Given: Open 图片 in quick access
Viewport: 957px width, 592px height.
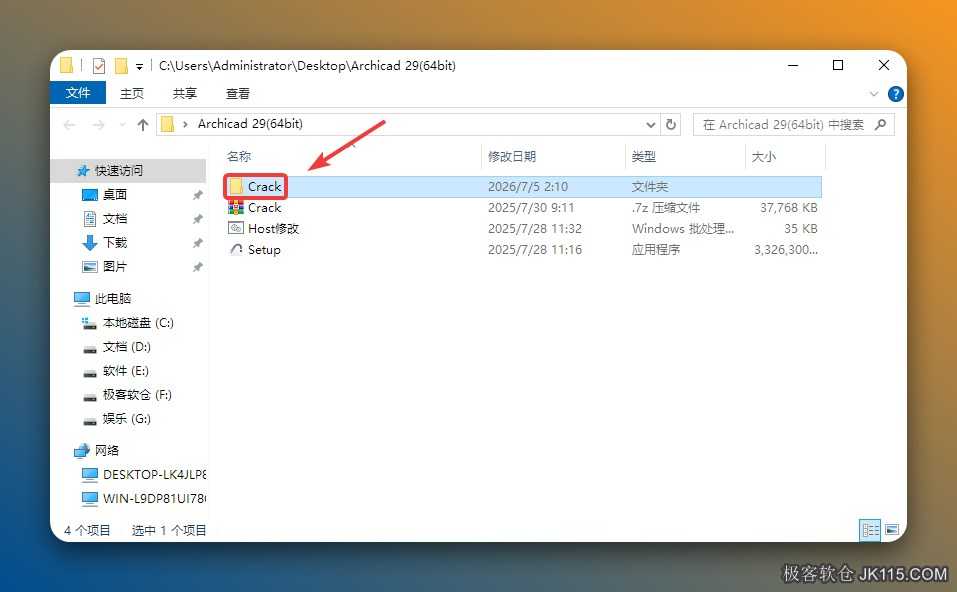Looking at the screenshot, I should [x=115, y=266].
